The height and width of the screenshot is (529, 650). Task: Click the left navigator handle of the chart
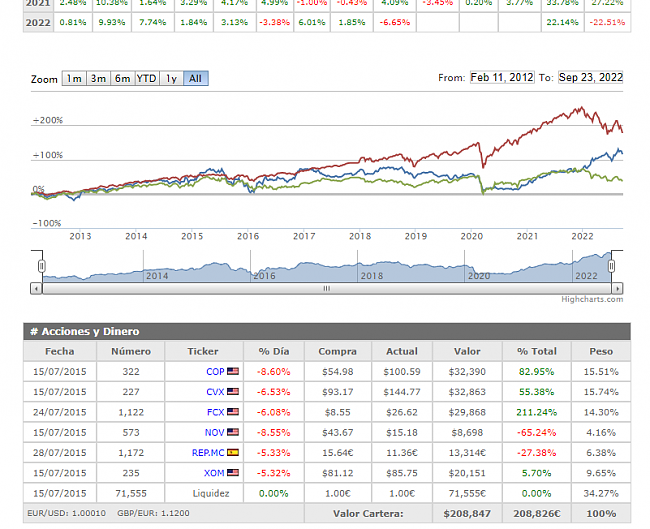click(41, 266)
